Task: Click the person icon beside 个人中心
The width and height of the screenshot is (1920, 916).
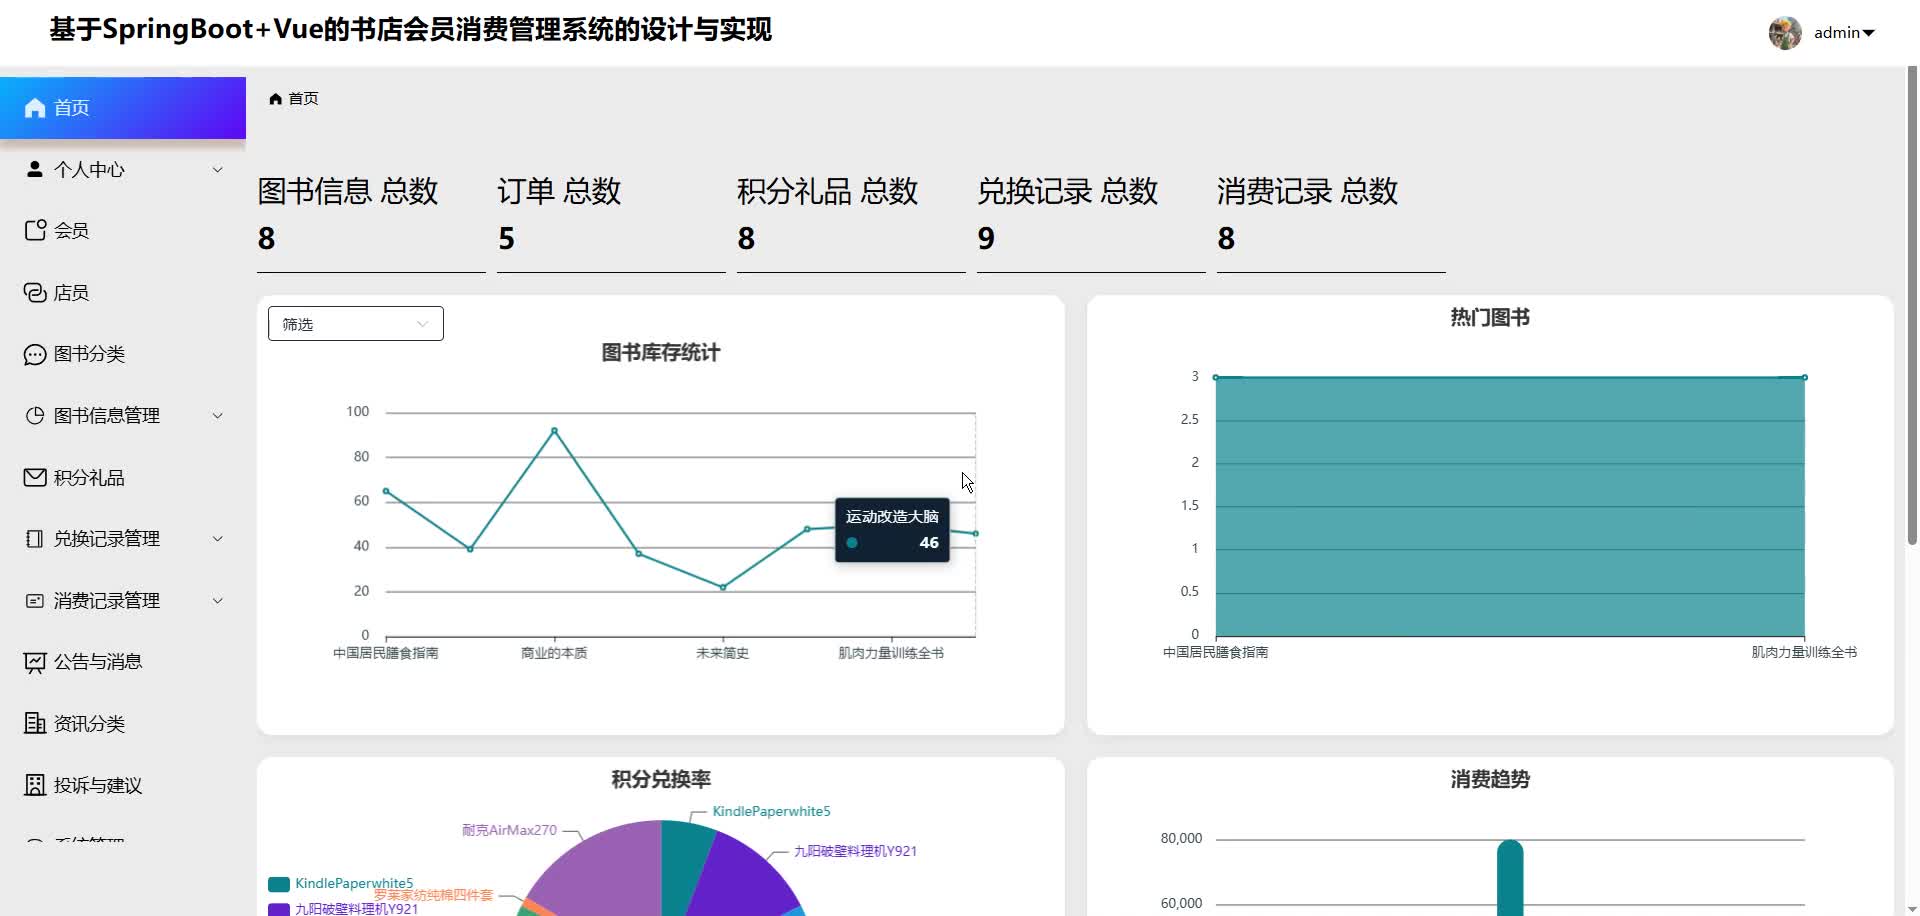Action: point(35,169)
